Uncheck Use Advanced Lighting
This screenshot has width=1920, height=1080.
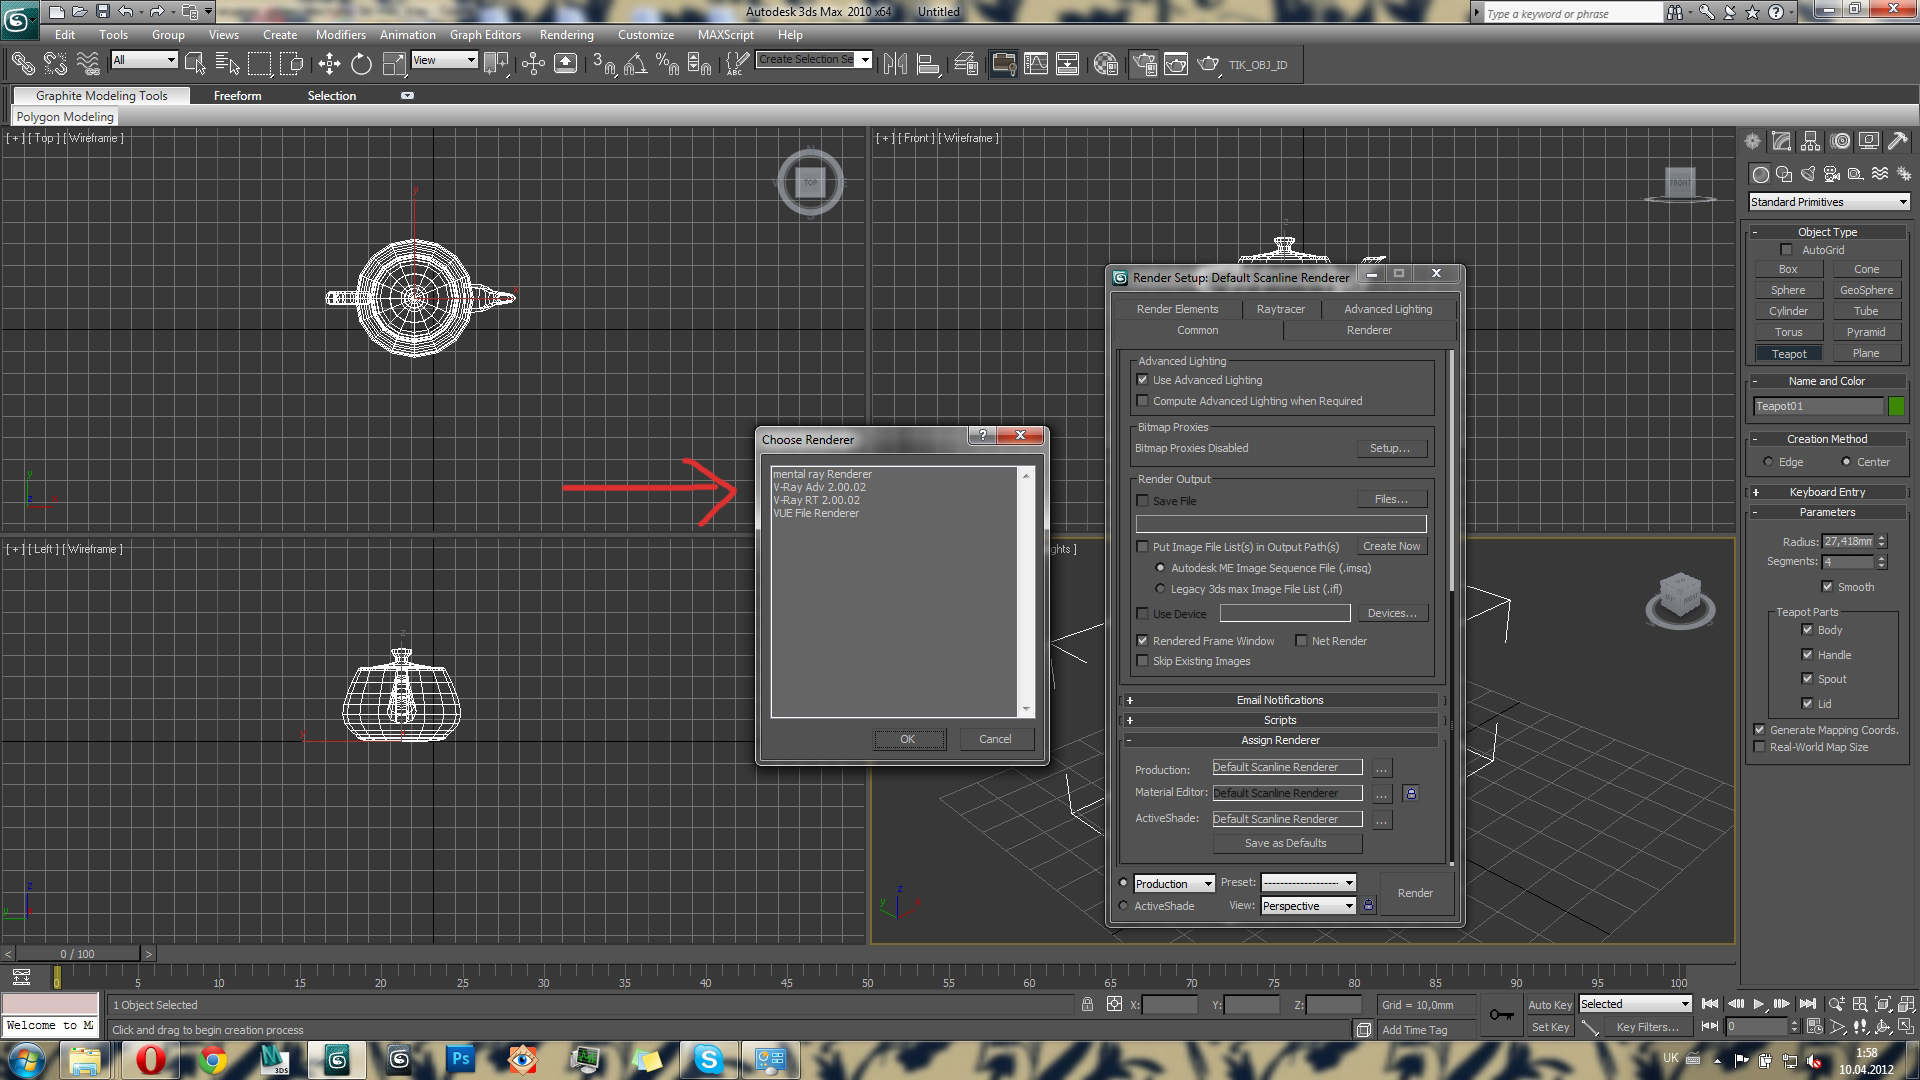[x=1142, y=380]
